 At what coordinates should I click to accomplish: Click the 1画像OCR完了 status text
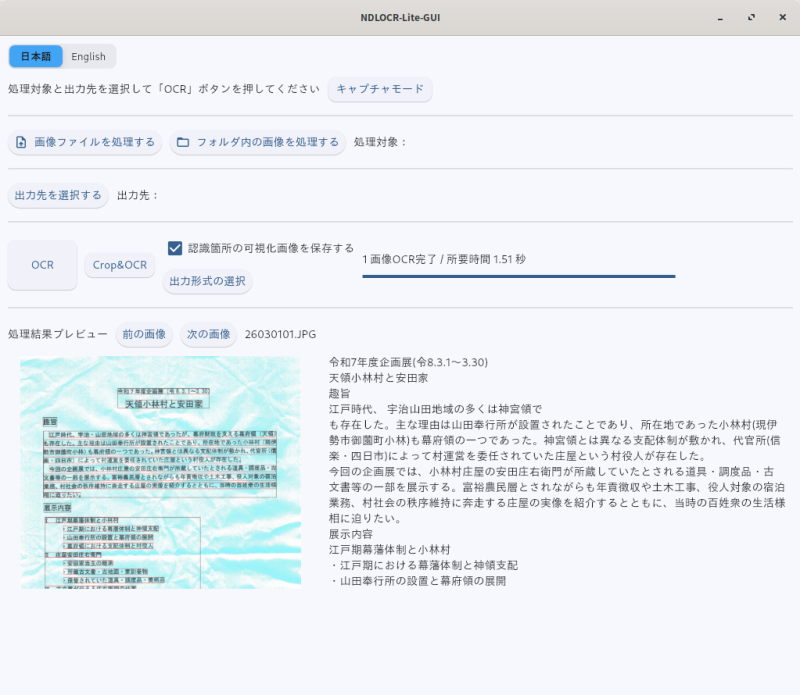443,258
